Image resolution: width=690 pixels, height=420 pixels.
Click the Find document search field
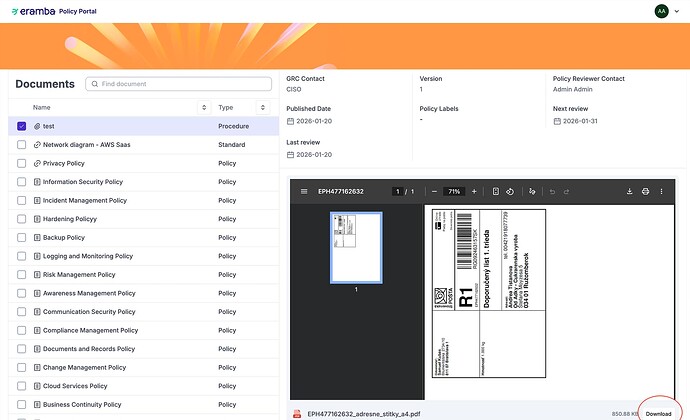(178, 84)
